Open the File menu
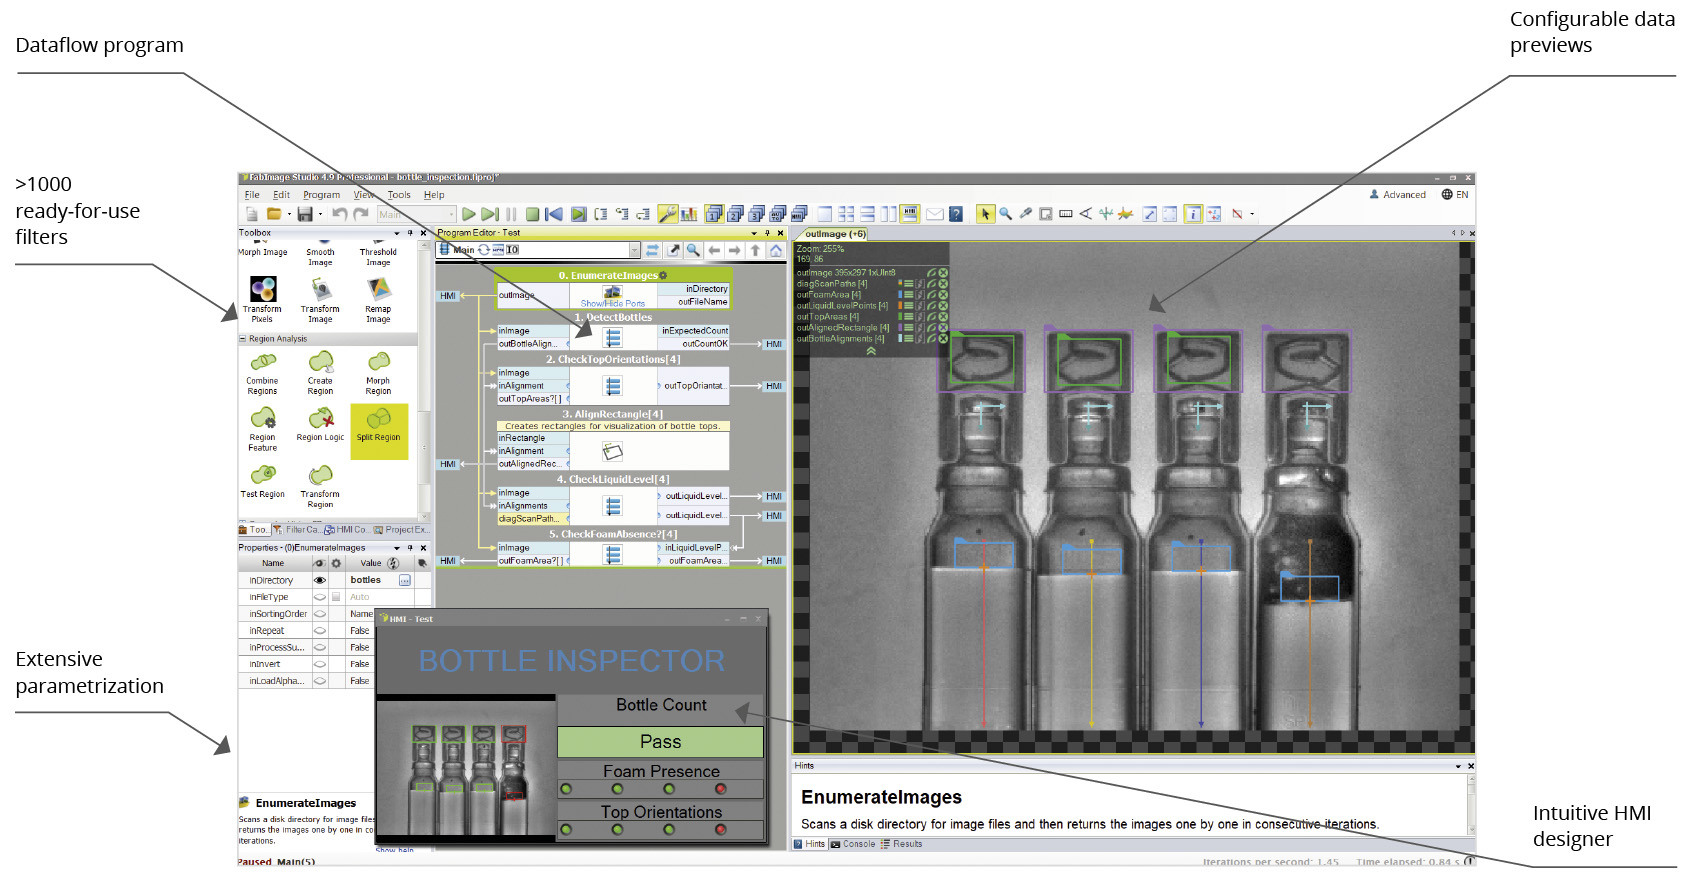Image resolution: width=1700 pixels, height=883 pixels. 252,195
